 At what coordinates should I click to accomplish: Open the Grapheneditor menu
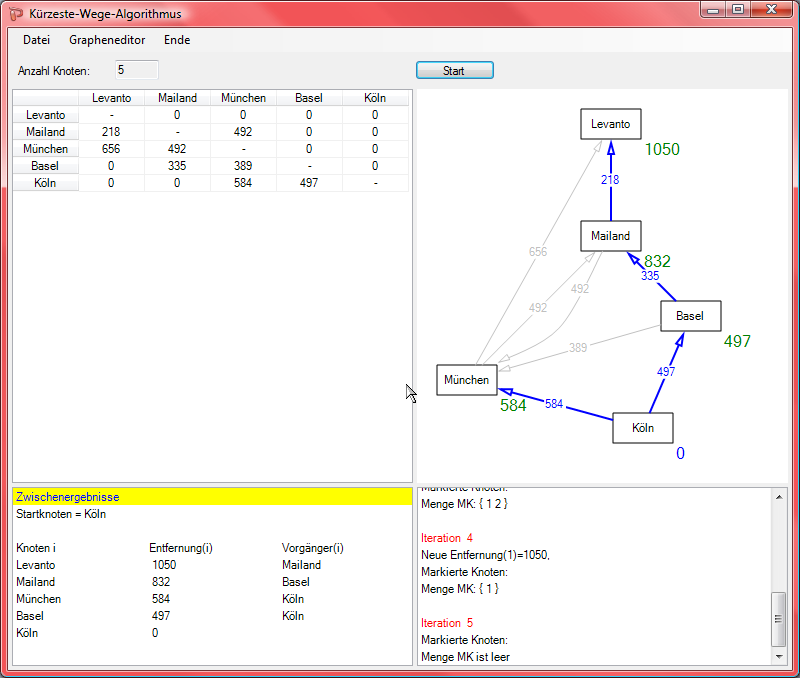coord(107,40)
